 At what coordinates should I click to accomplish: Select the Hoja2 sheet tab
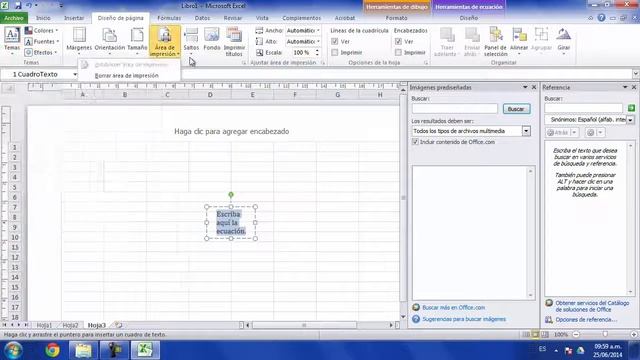(70, 325)
